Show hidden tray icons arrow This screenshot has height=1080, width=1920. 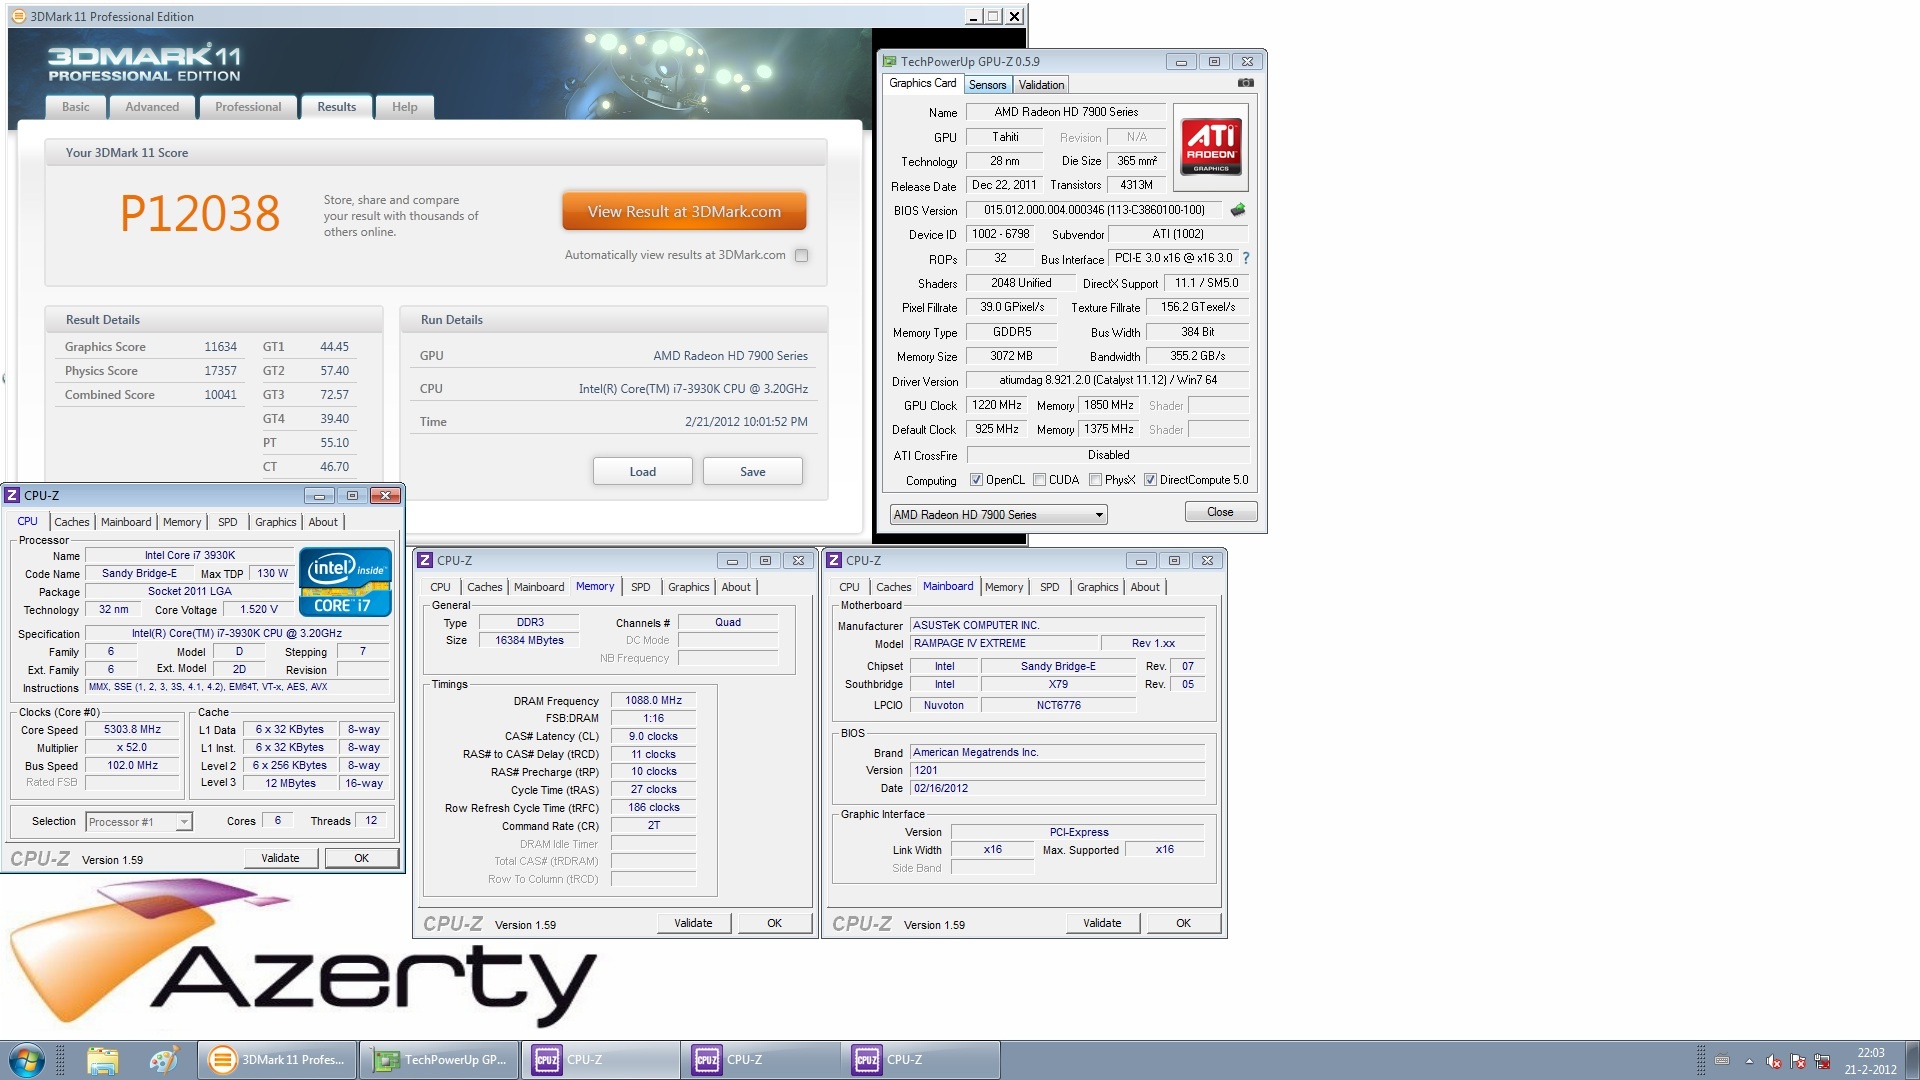pos(1749,1061)
